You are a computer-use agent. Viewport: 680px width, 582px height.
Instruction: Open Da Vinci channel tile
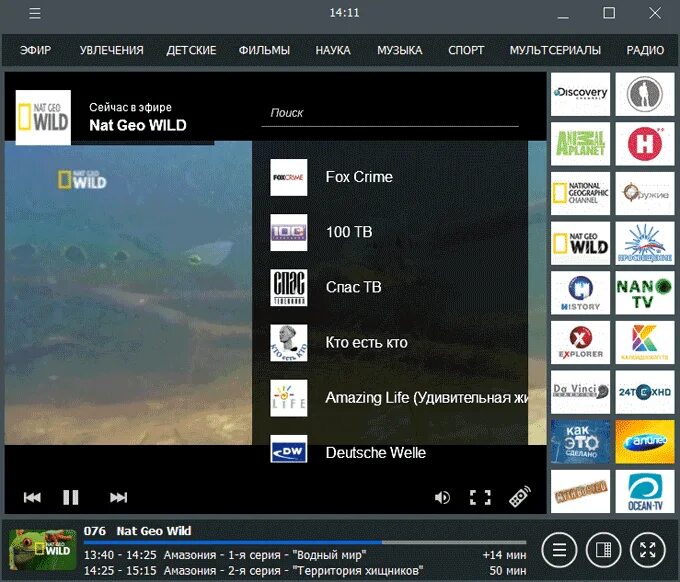(580, 392)
